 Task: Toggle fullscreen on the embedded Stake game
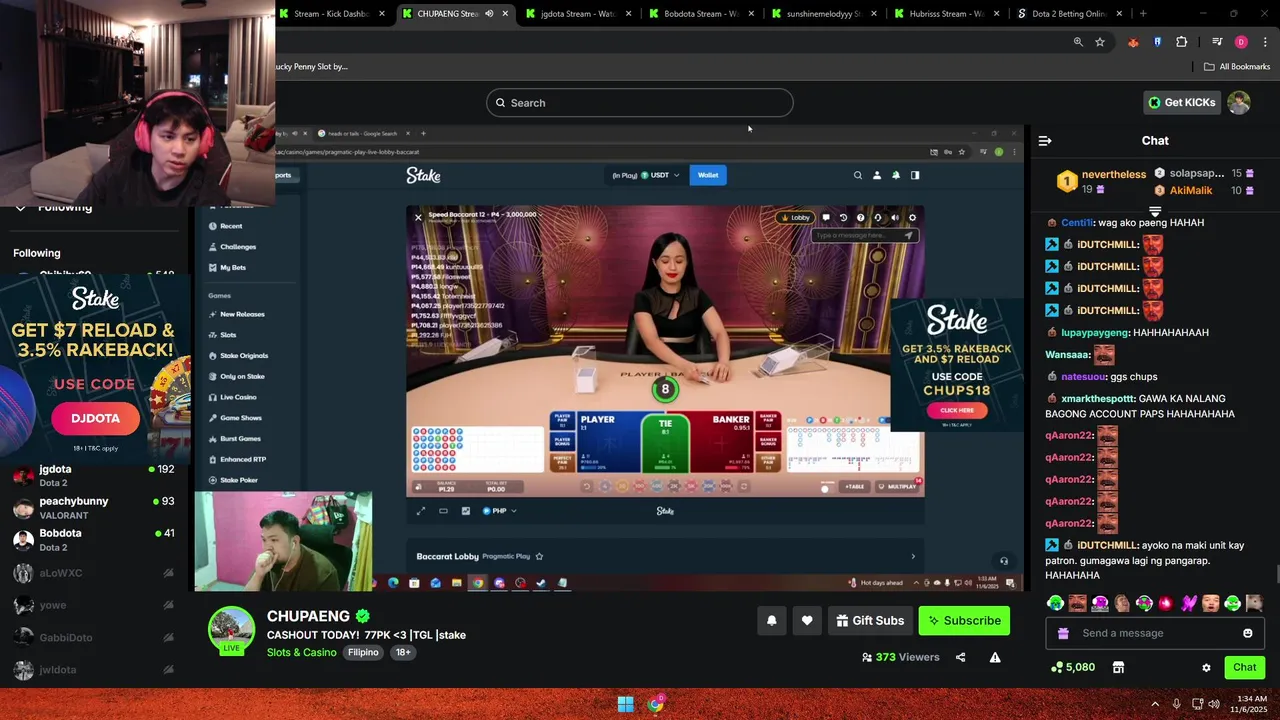(x=421, y=511)
